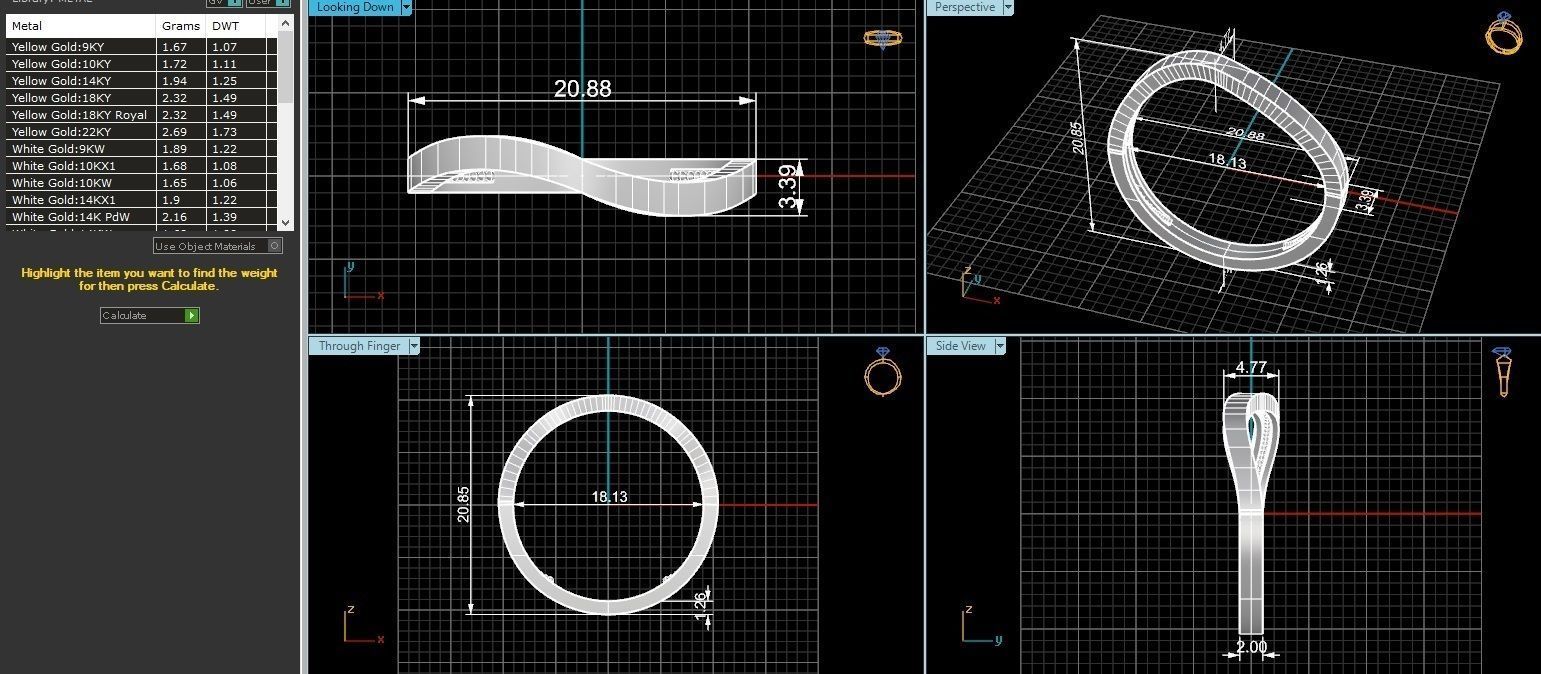The height and width of the screenshot is (674, 1541).
Task: Click the ring icon in Looking Down viewport
Action: coord(882,39)
